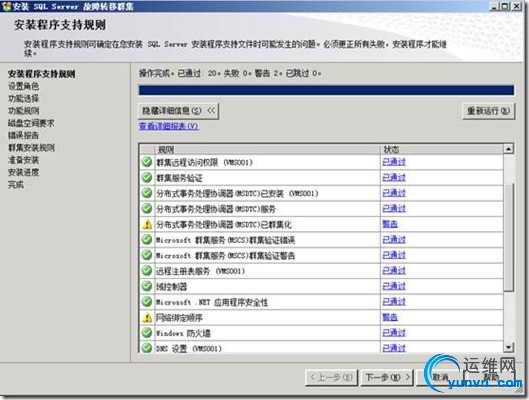Viewport: 529px width, 400px height.
Task: Open 已通过 link for MSCS 群集验证错误
Action: click(394, 239)
